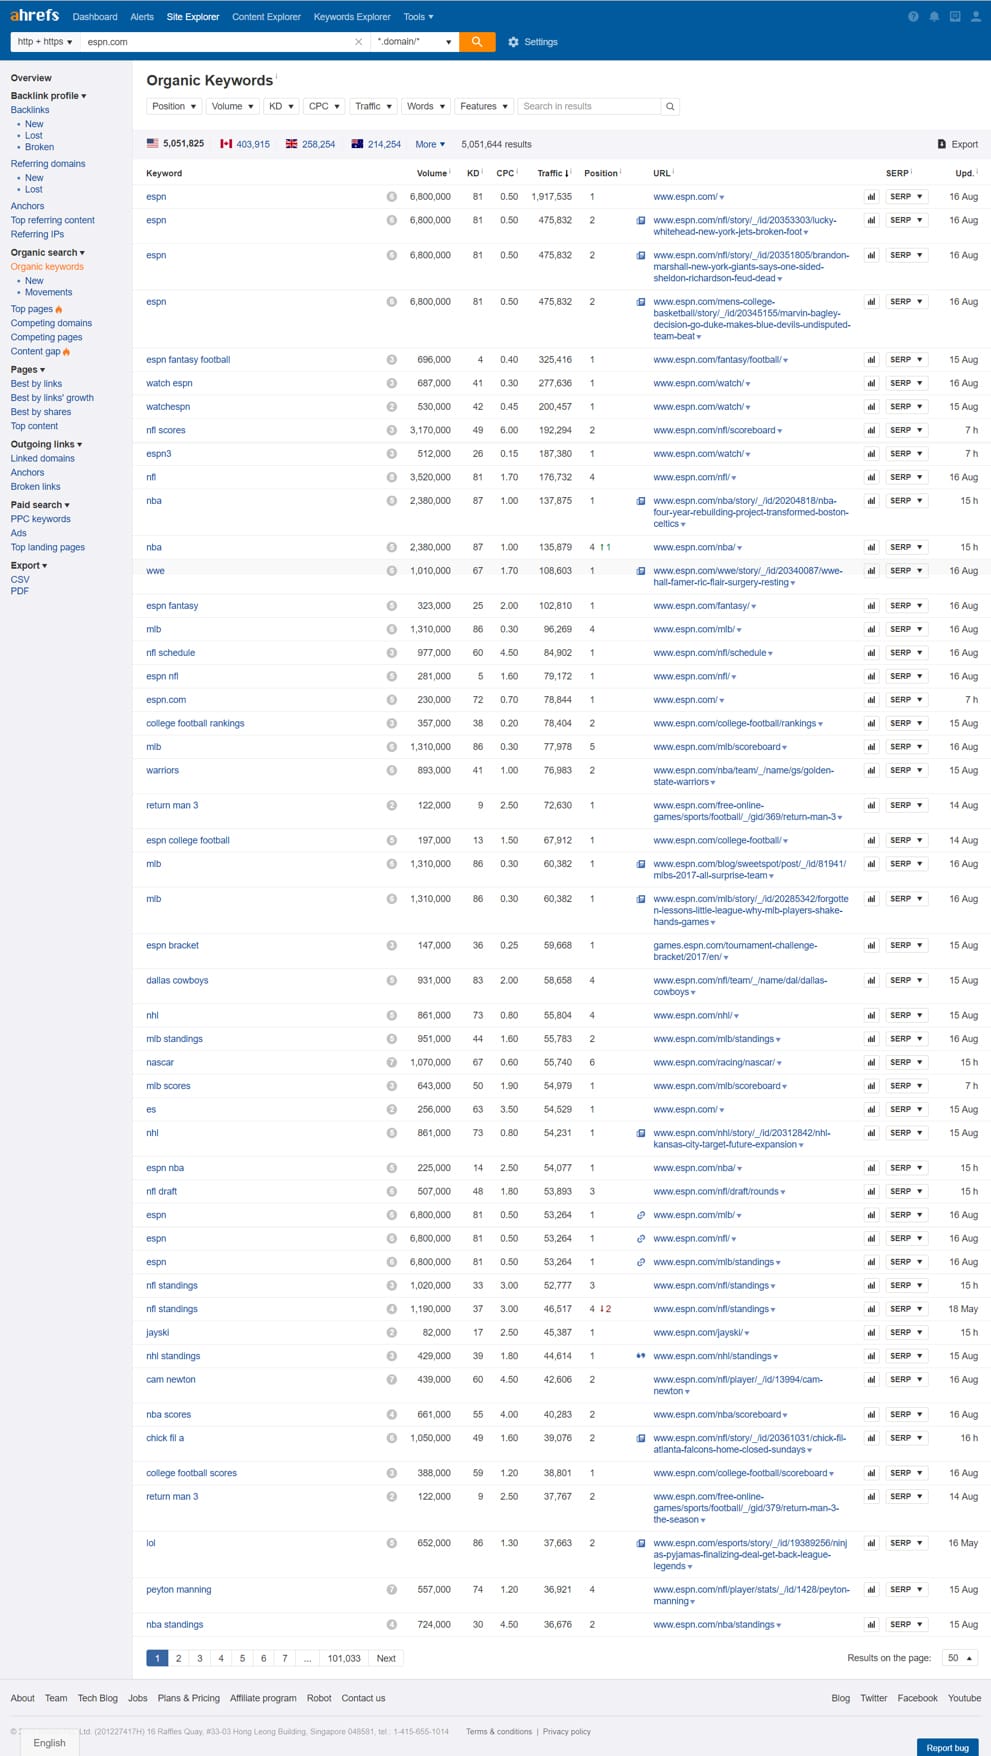This screenshot has width=991, height=1756.
Task: Open chart icon for lol row
Action: [x=871, y=1543]
